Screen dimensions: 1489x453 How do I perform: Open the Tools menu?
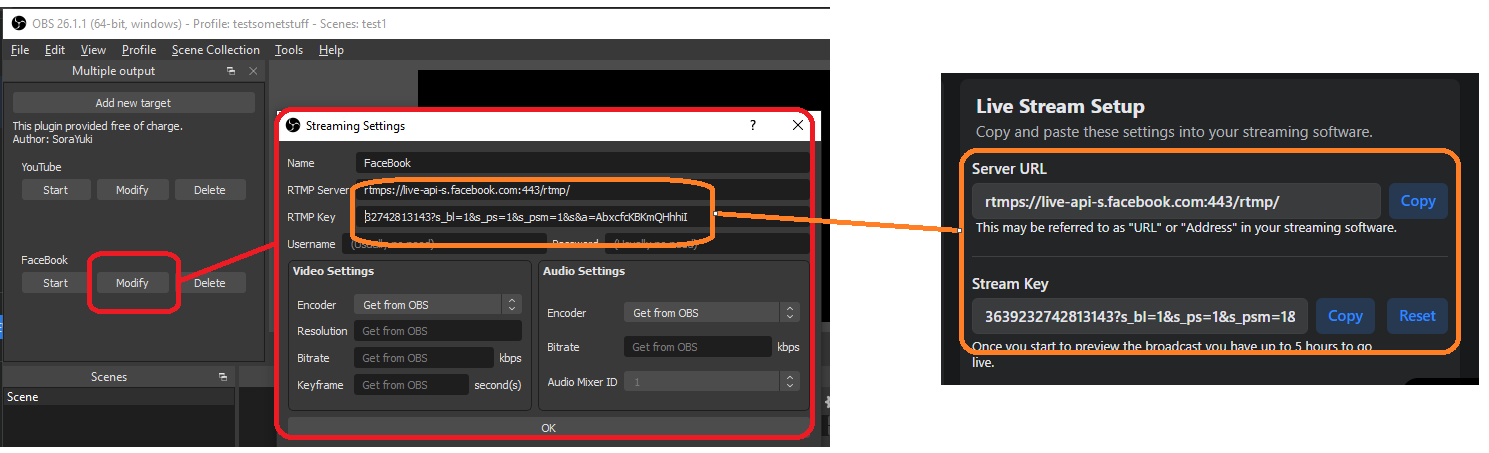pos(289,50)
